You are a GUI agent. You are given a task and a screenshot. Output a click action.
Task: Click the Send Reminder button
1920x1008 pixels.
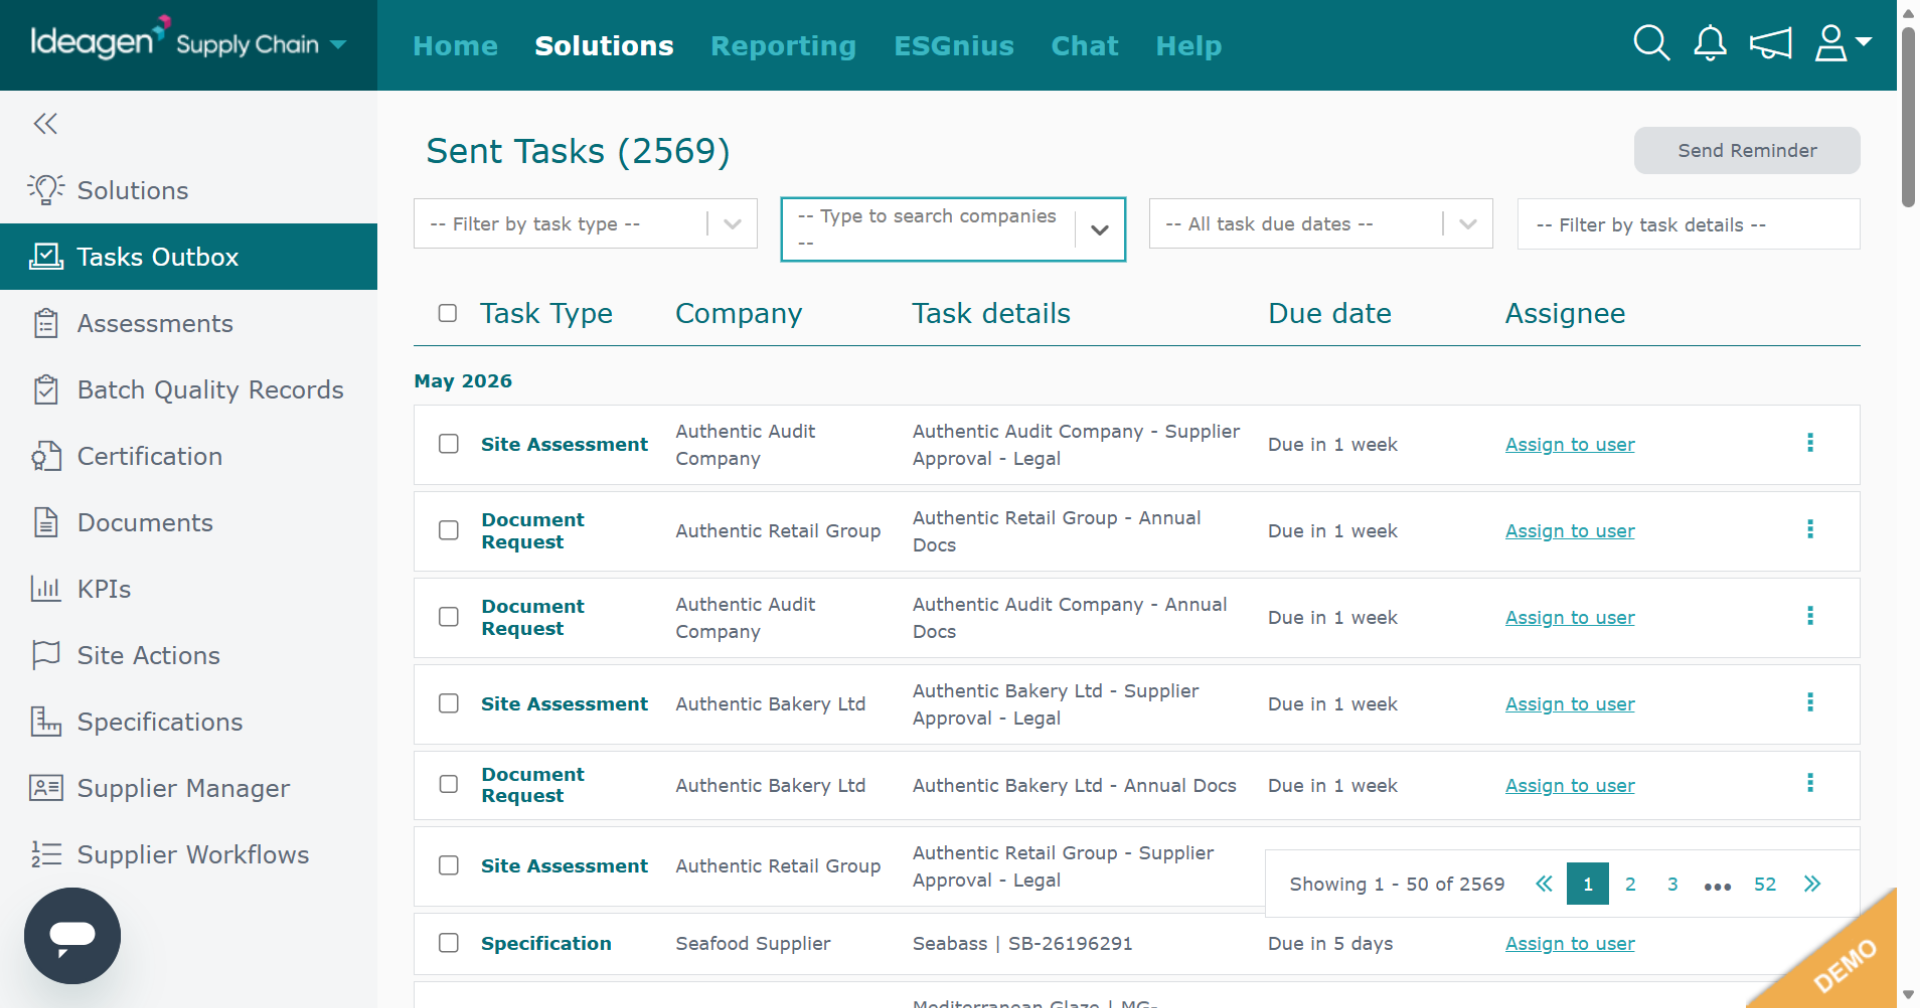pos(1747,150)
